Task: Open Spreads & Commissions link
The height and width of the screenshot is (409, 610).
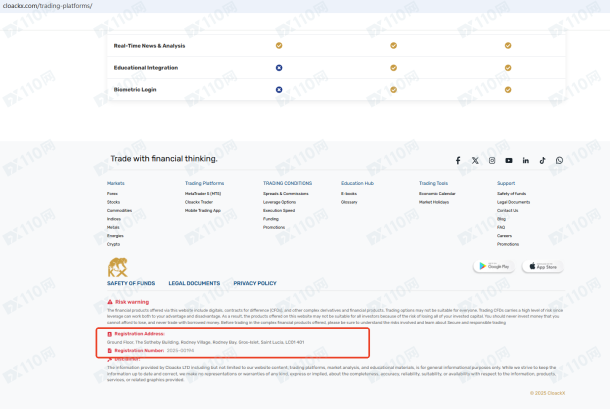Action: [286, 193]
